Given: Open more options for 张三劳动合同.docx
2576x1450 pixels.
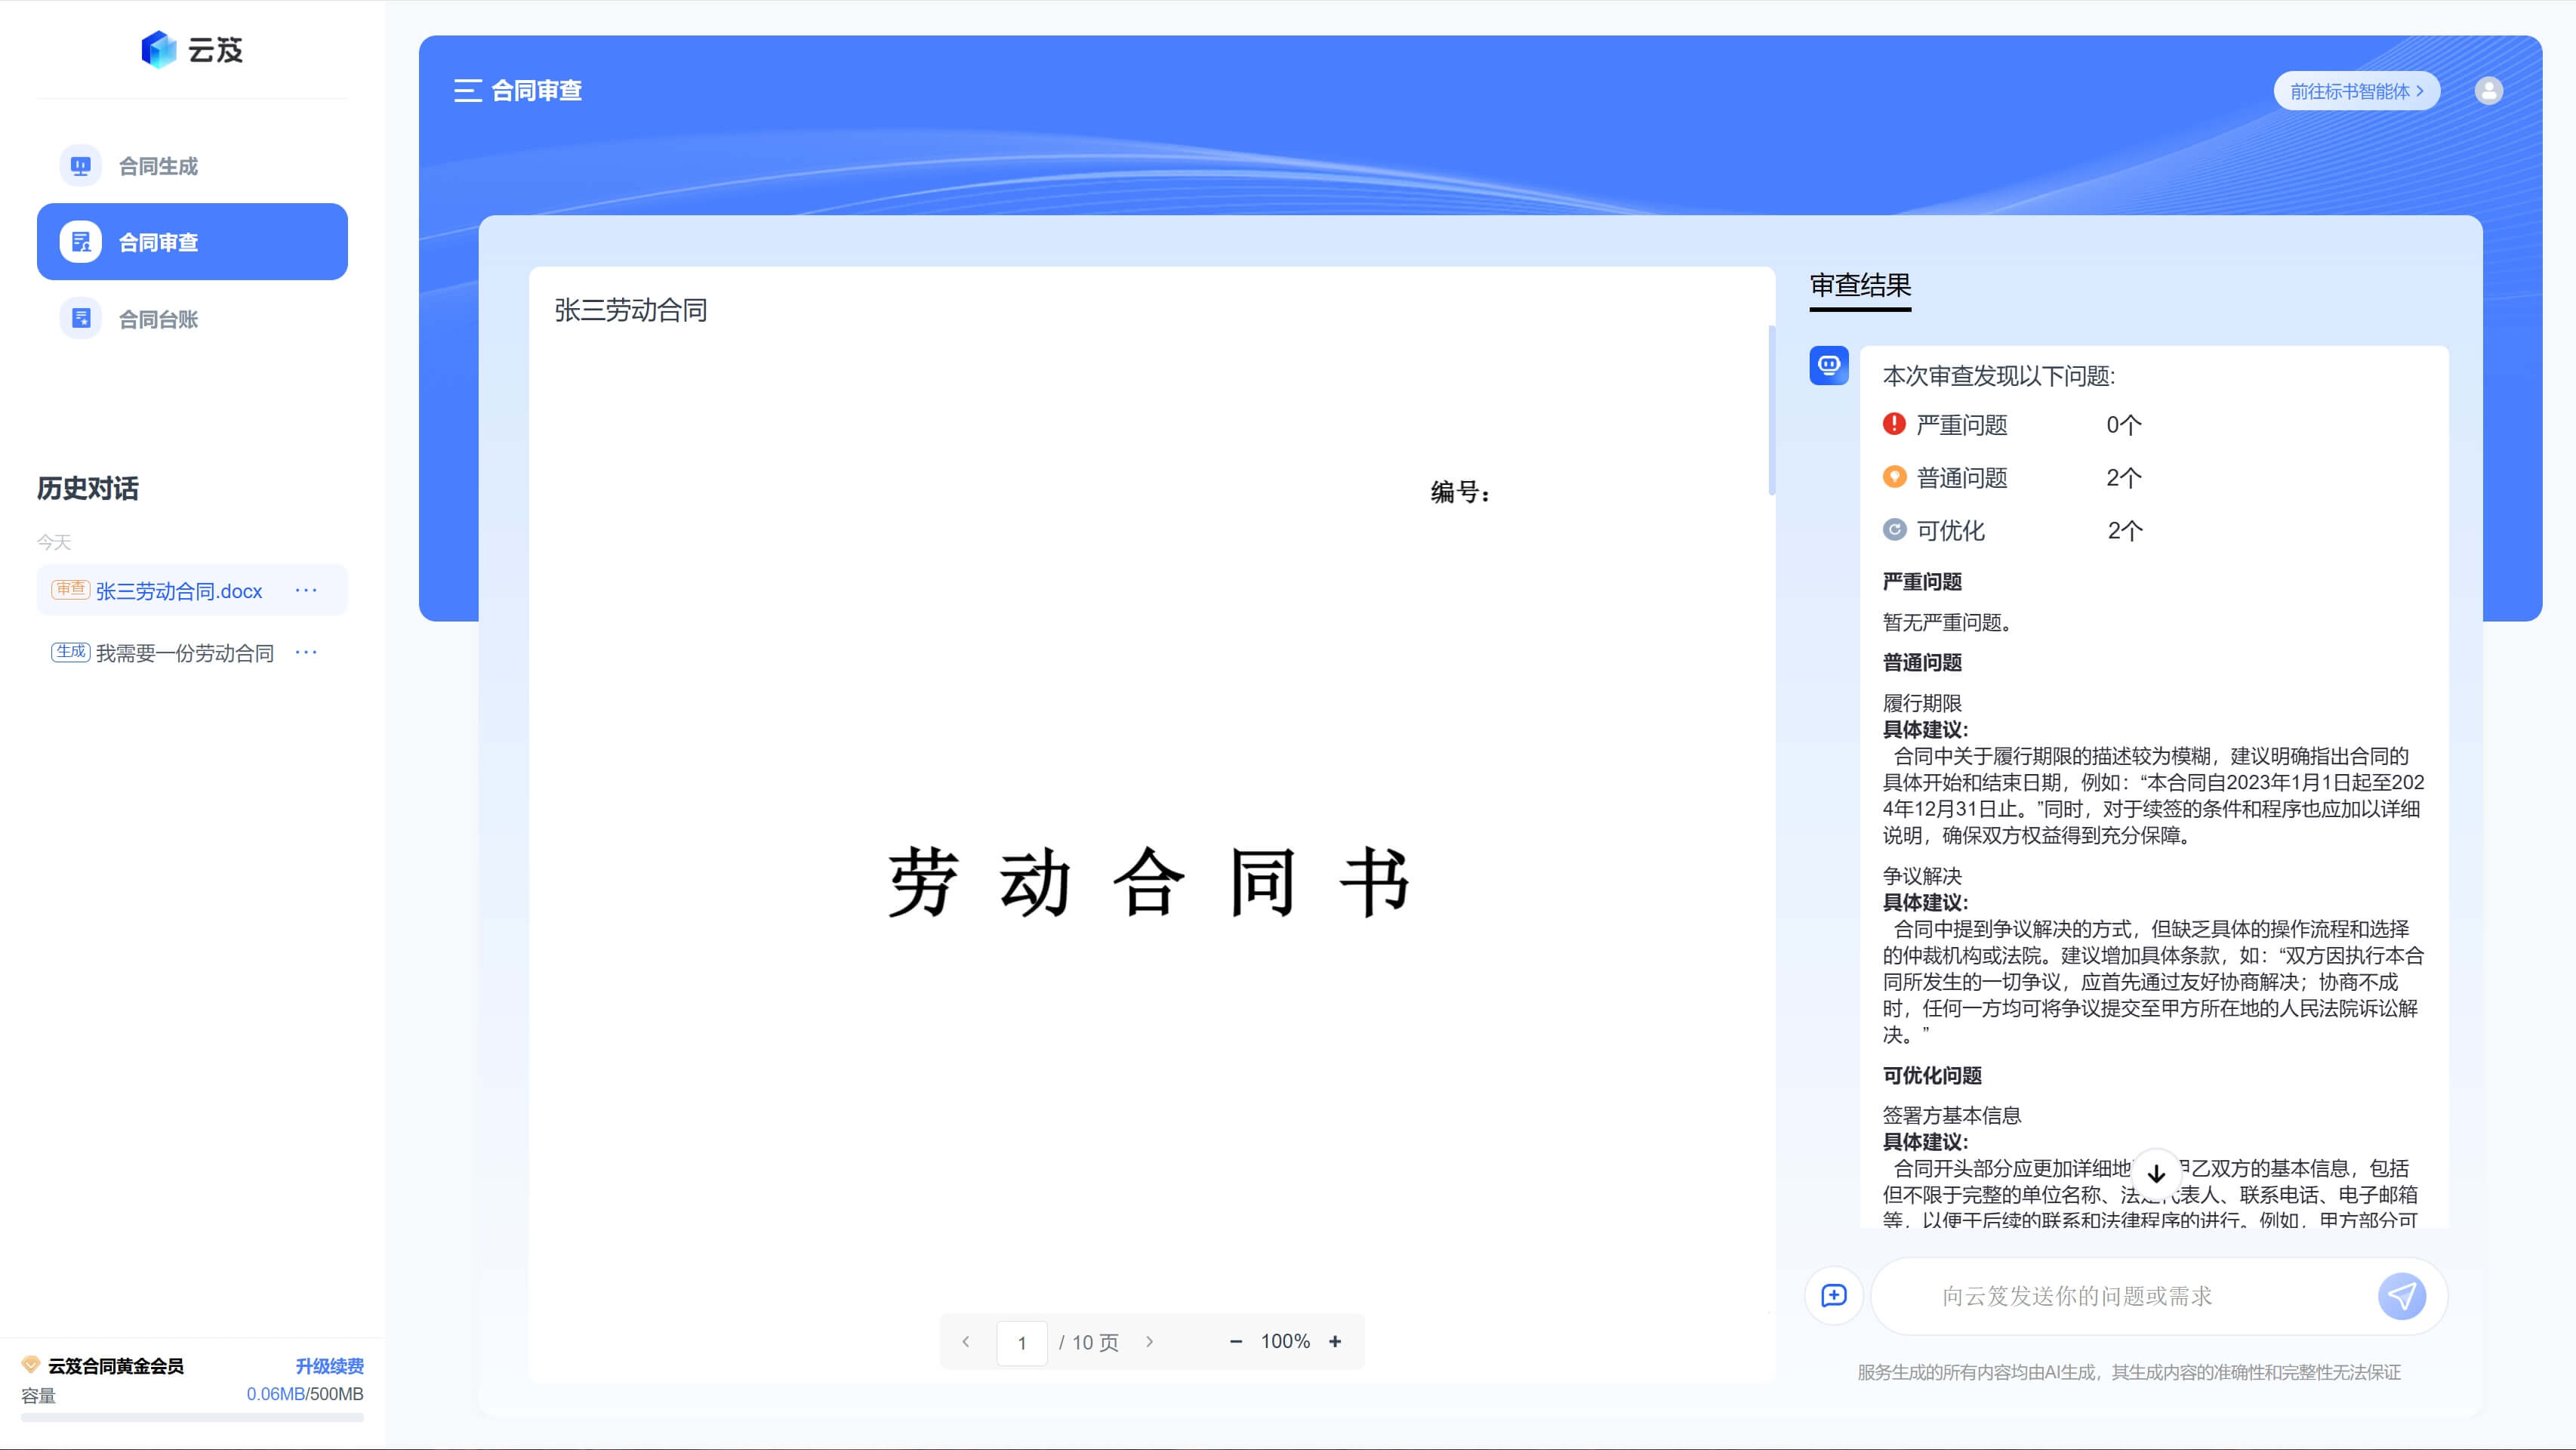Looking at the screenshot, I should [306, 590].
